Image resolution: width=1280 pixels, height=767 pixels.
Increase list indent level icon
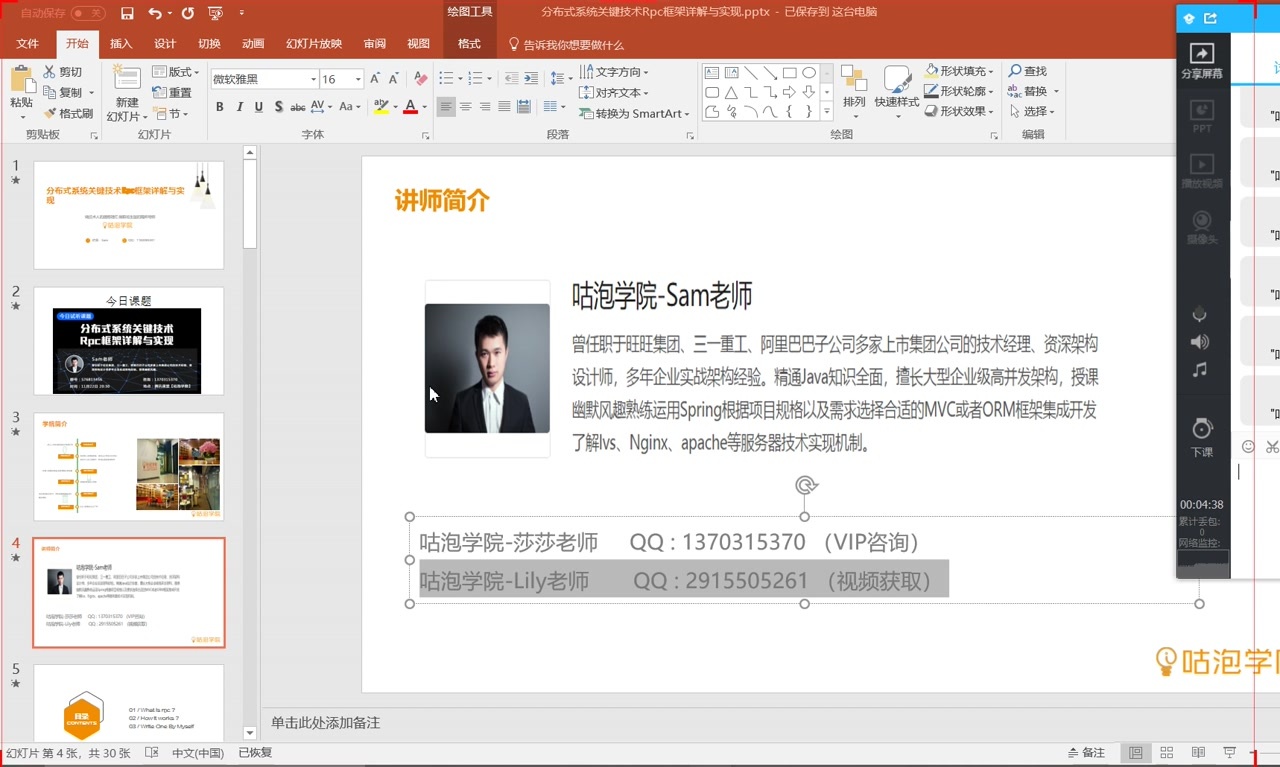click(532, 78)
